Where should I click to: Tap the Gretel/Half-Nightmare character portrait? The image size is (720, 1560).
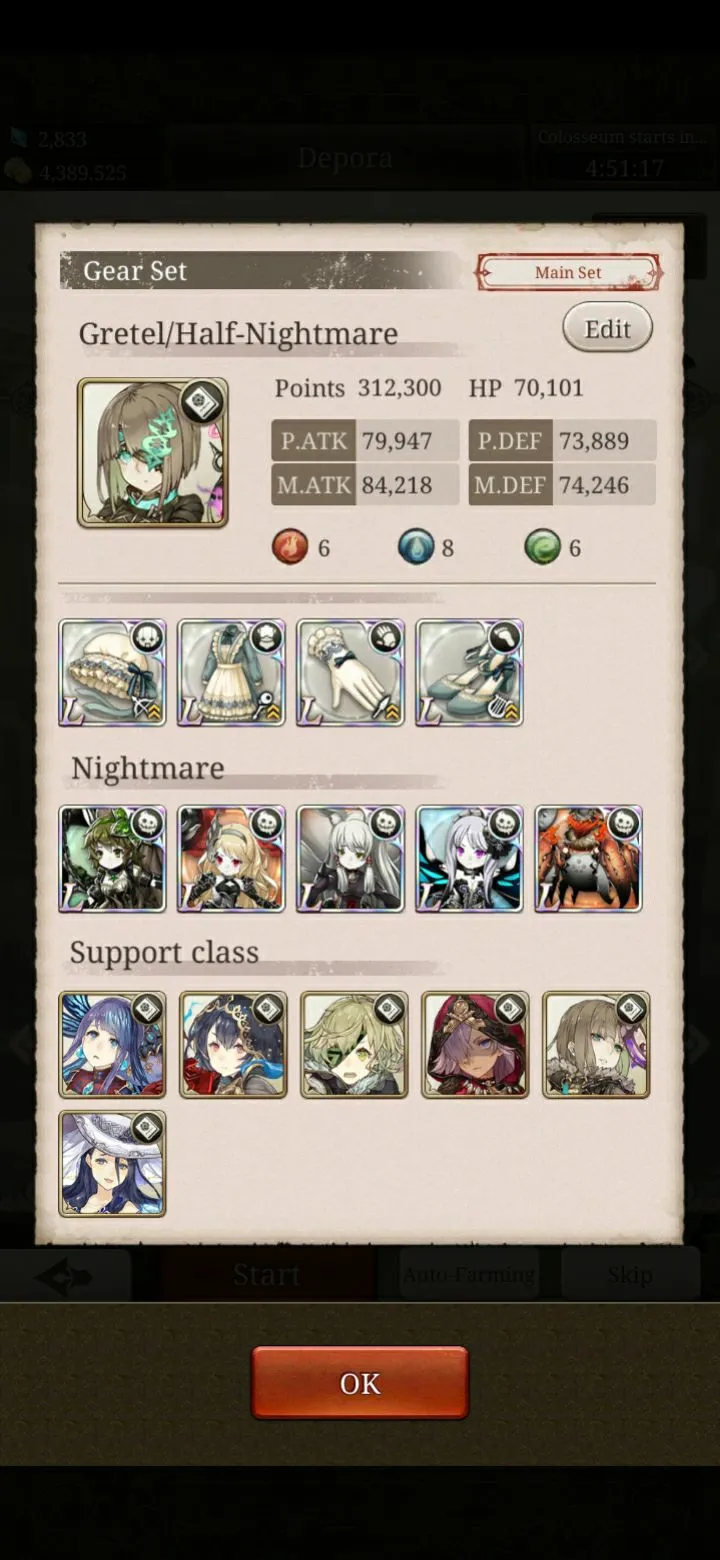153,453
